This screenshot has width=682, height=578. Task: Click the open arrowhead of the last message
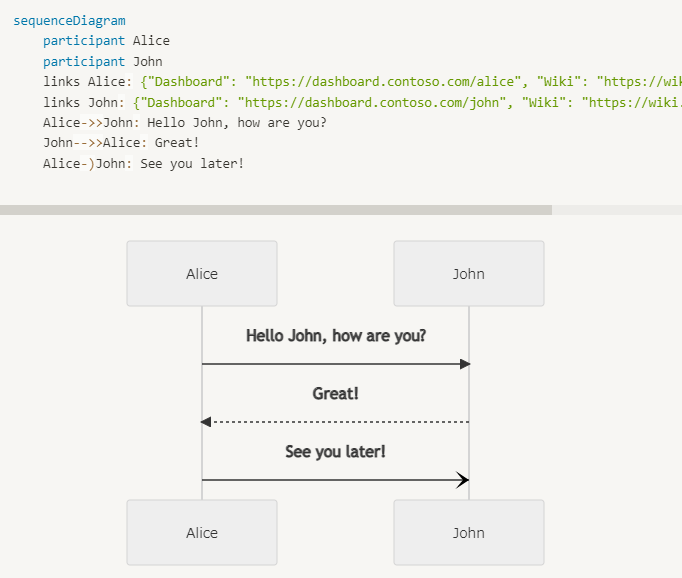pos(462,480)
